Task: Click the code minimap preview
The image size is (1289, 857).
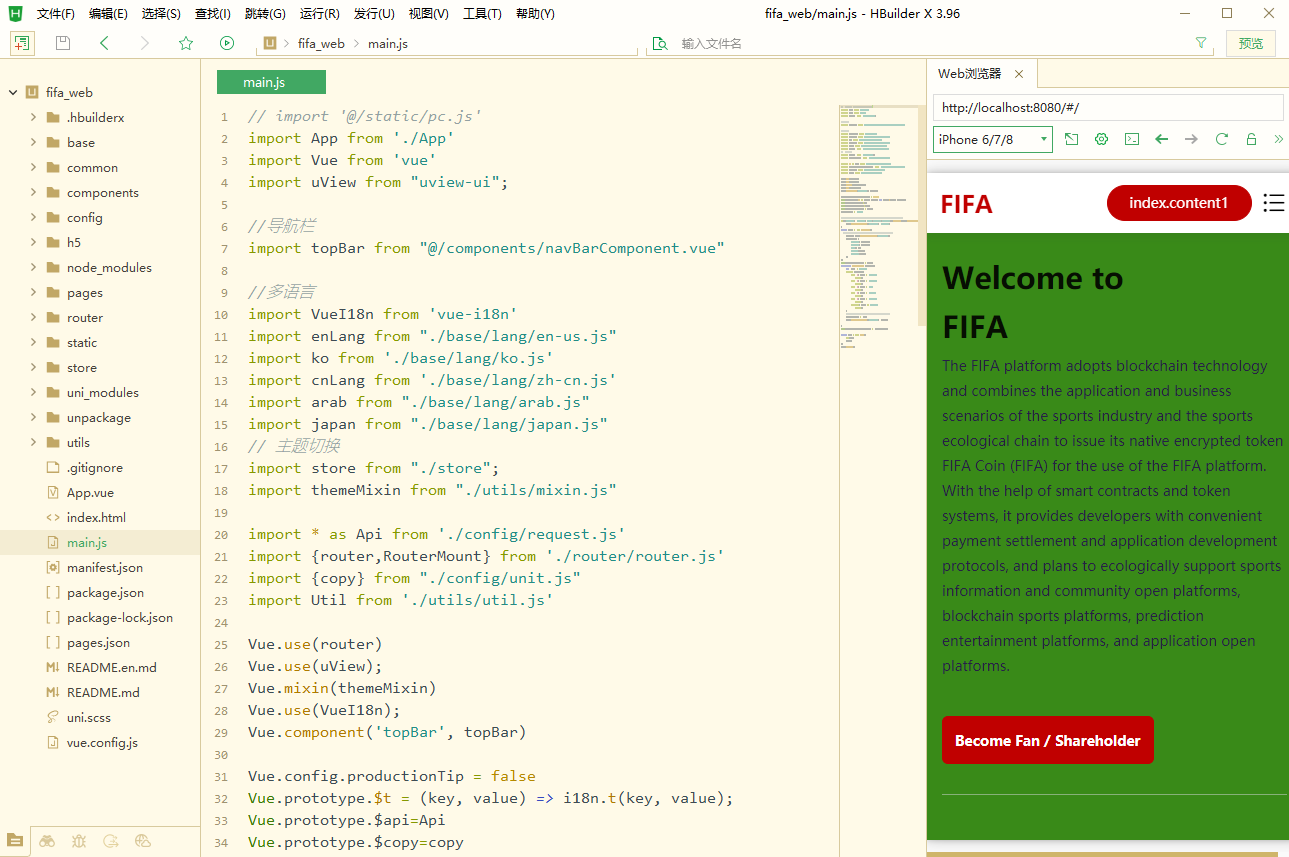Action: click(x=878, y=225)
